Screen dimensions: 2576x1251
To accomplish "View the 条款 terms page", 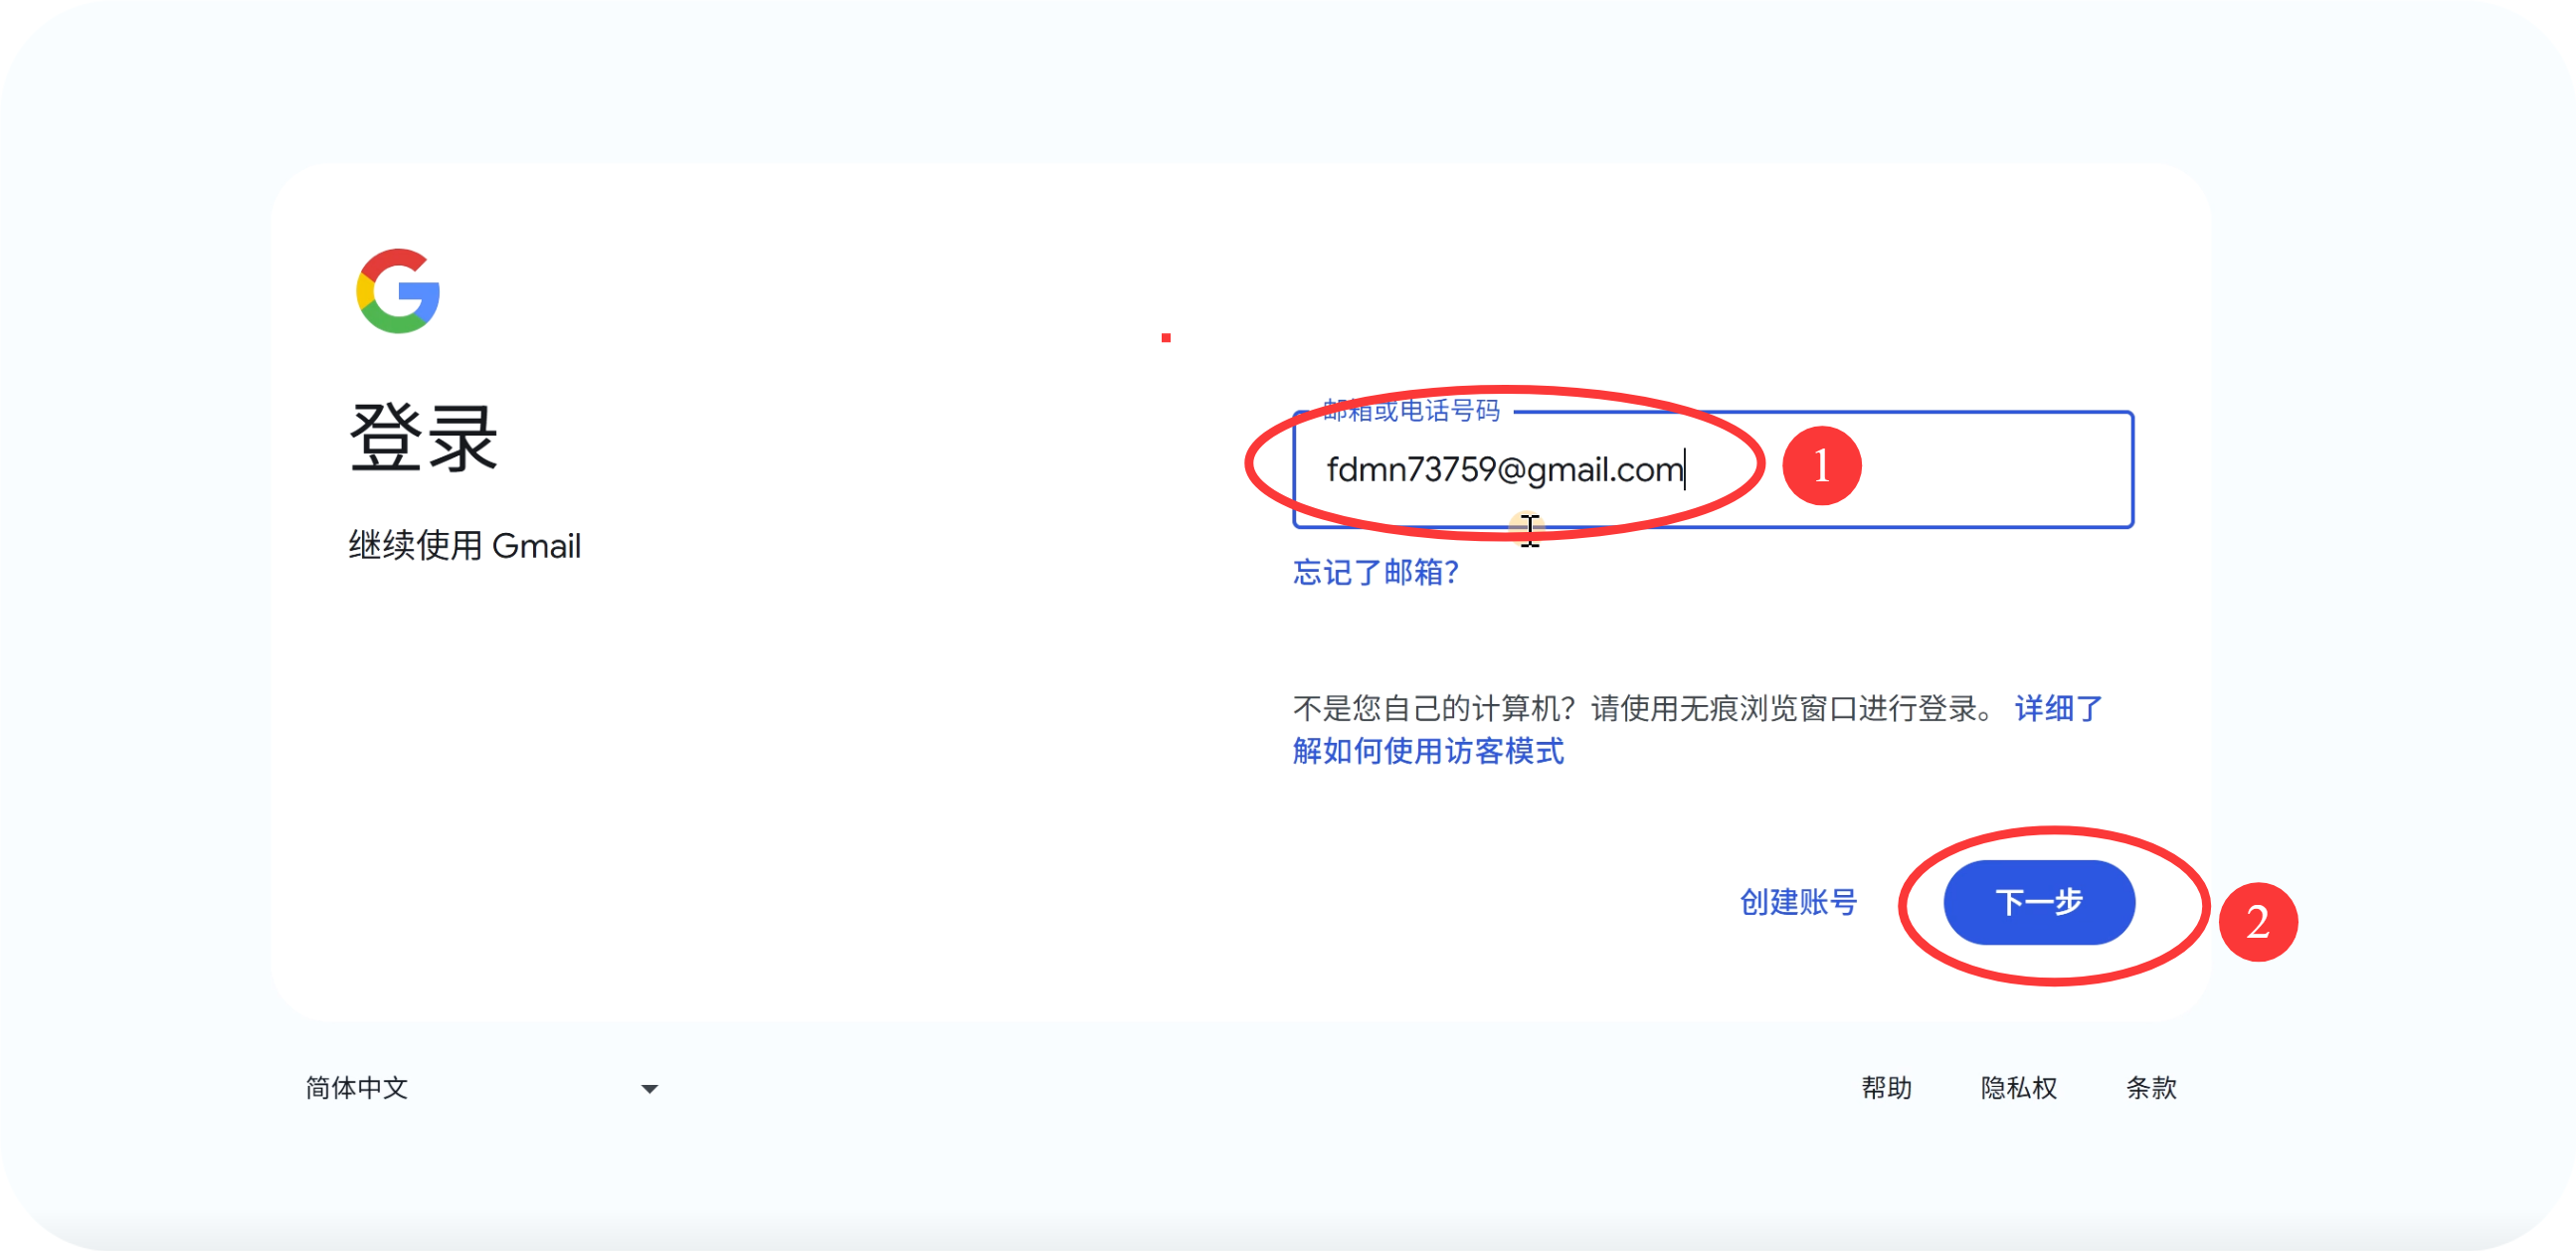I will click(2152, 1088).
